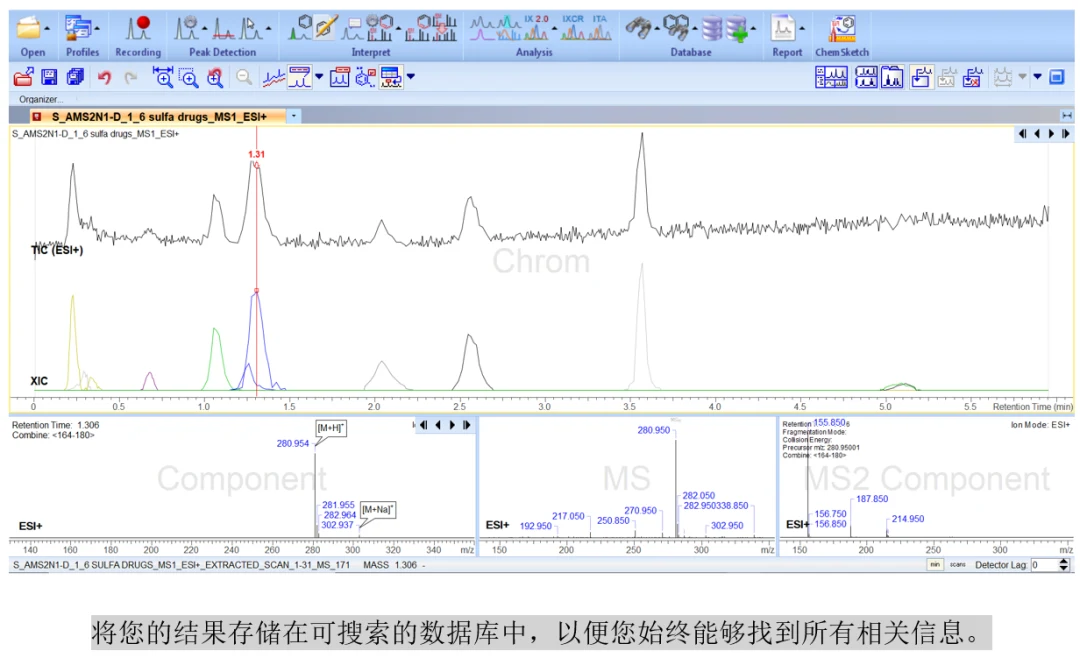Click the Detector Lag stepper arrows
1080x658 pixels.
coord(1063,565)
